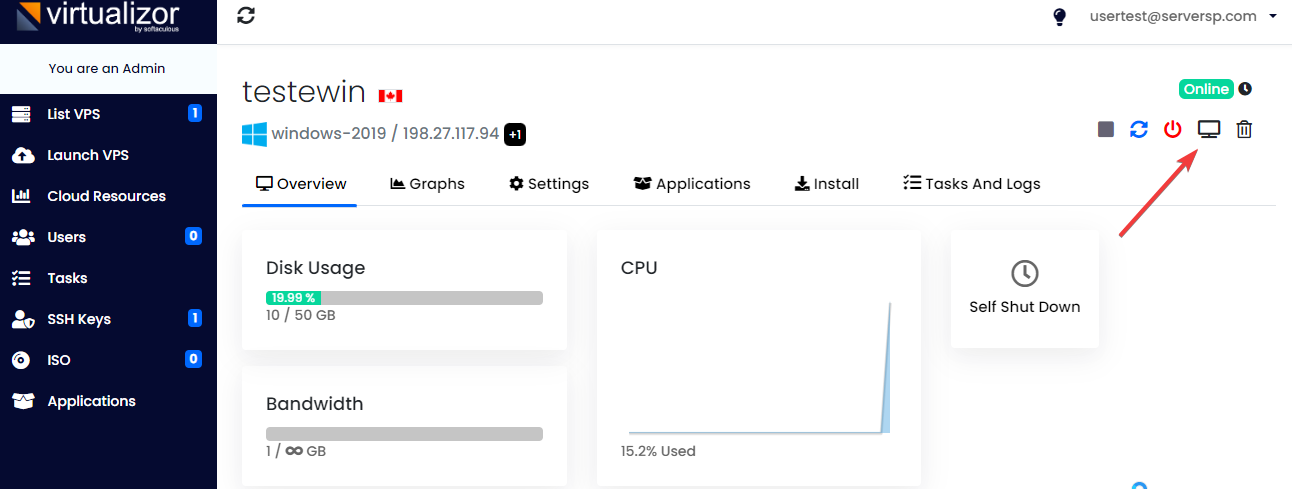The image size is (1292, 489).
Task: Expand the +1 additional IP badge
Action: tap(515, 134)
